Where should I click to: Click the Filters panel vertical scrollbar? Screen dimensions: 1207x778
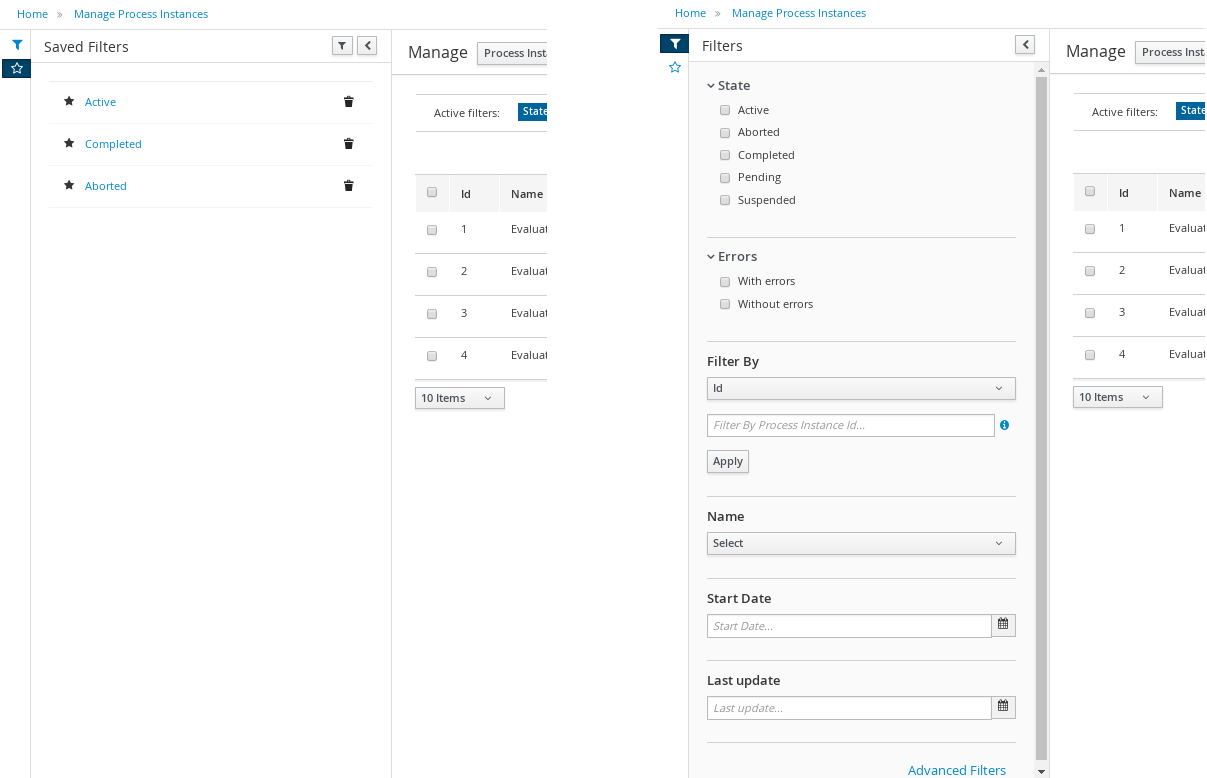[x=1041, y=400]
